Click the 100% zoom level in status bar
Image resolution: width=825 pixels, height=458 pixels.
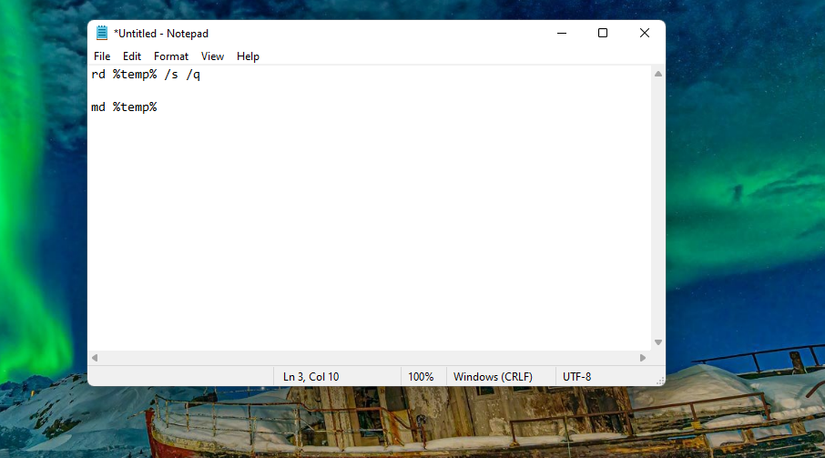tap(420, 377)
